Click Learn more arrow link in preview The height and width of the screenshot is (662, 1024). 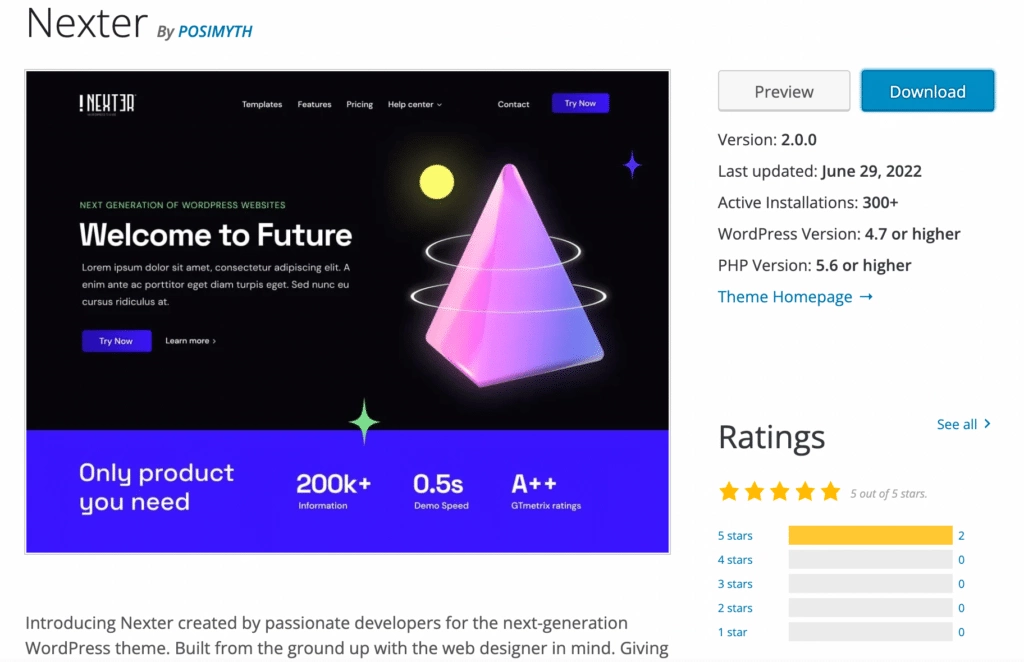click(190, 341)
